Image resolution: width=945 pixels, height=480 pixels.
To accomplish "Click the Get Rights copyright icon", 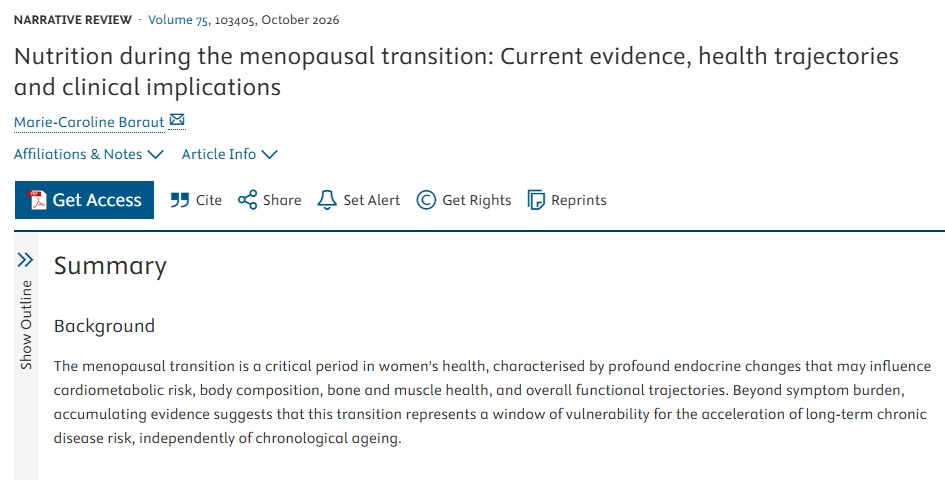I will coord(426,200).
